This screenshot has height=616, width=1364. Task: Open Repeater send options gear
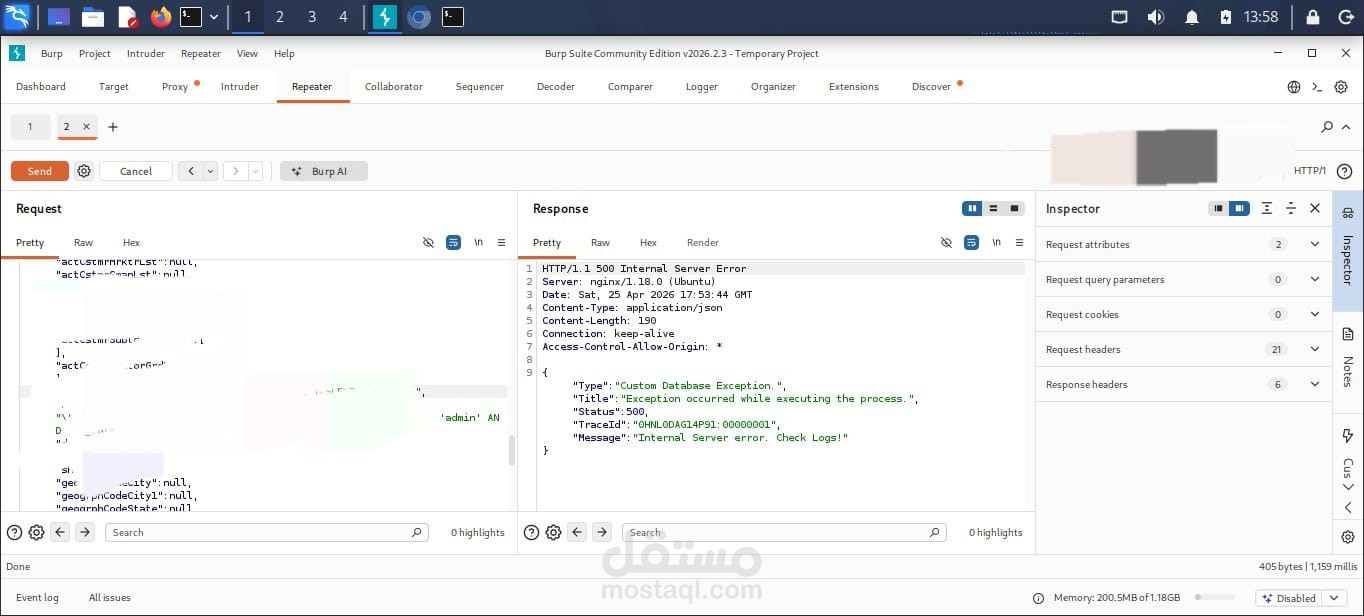84,171
